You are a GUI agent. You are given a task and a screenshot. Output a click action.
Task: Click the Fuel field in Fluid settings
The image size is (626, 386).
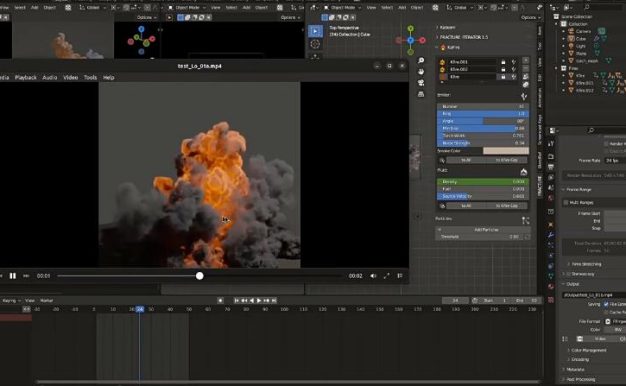click(x=483, y=189)
